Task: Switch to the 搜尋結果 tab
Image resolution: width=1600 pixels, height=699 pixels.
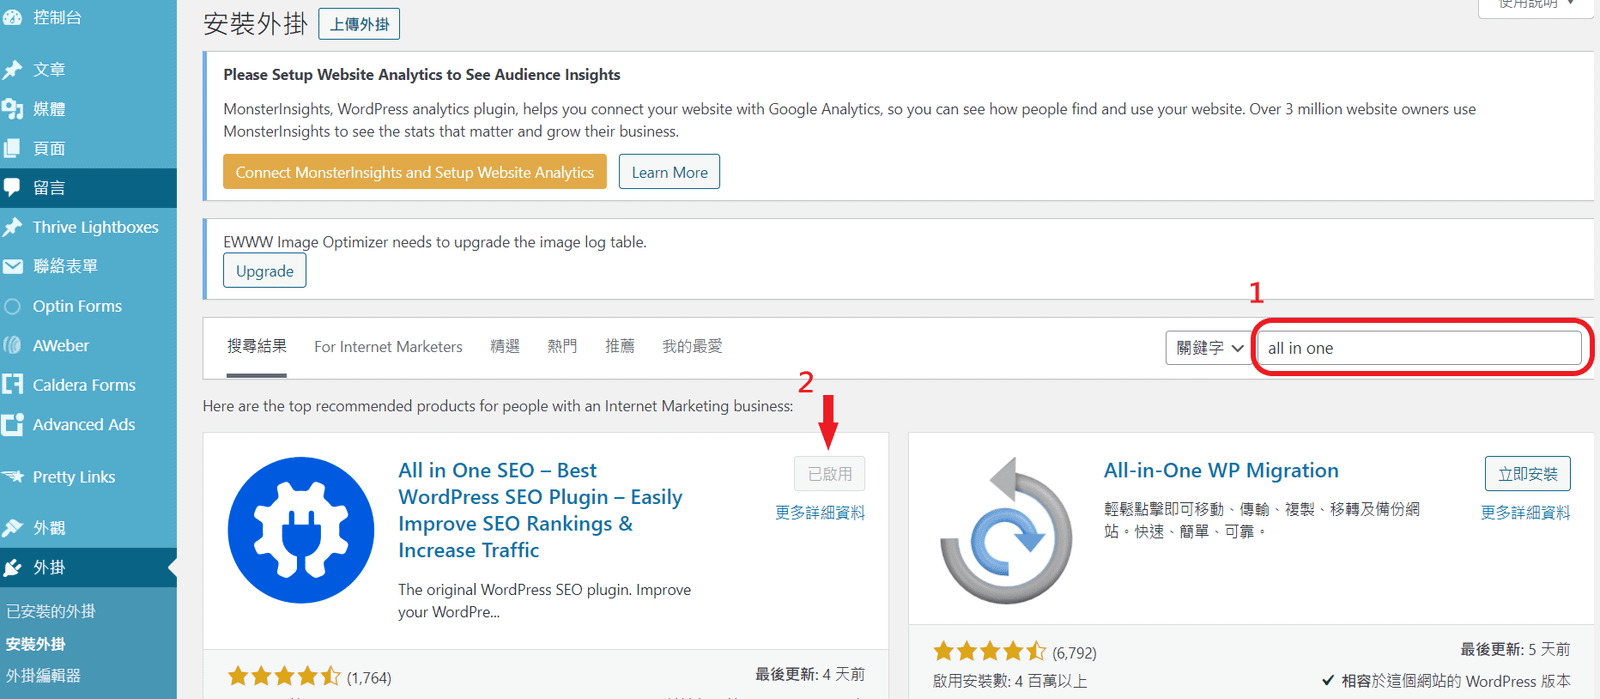Action: 257,346
